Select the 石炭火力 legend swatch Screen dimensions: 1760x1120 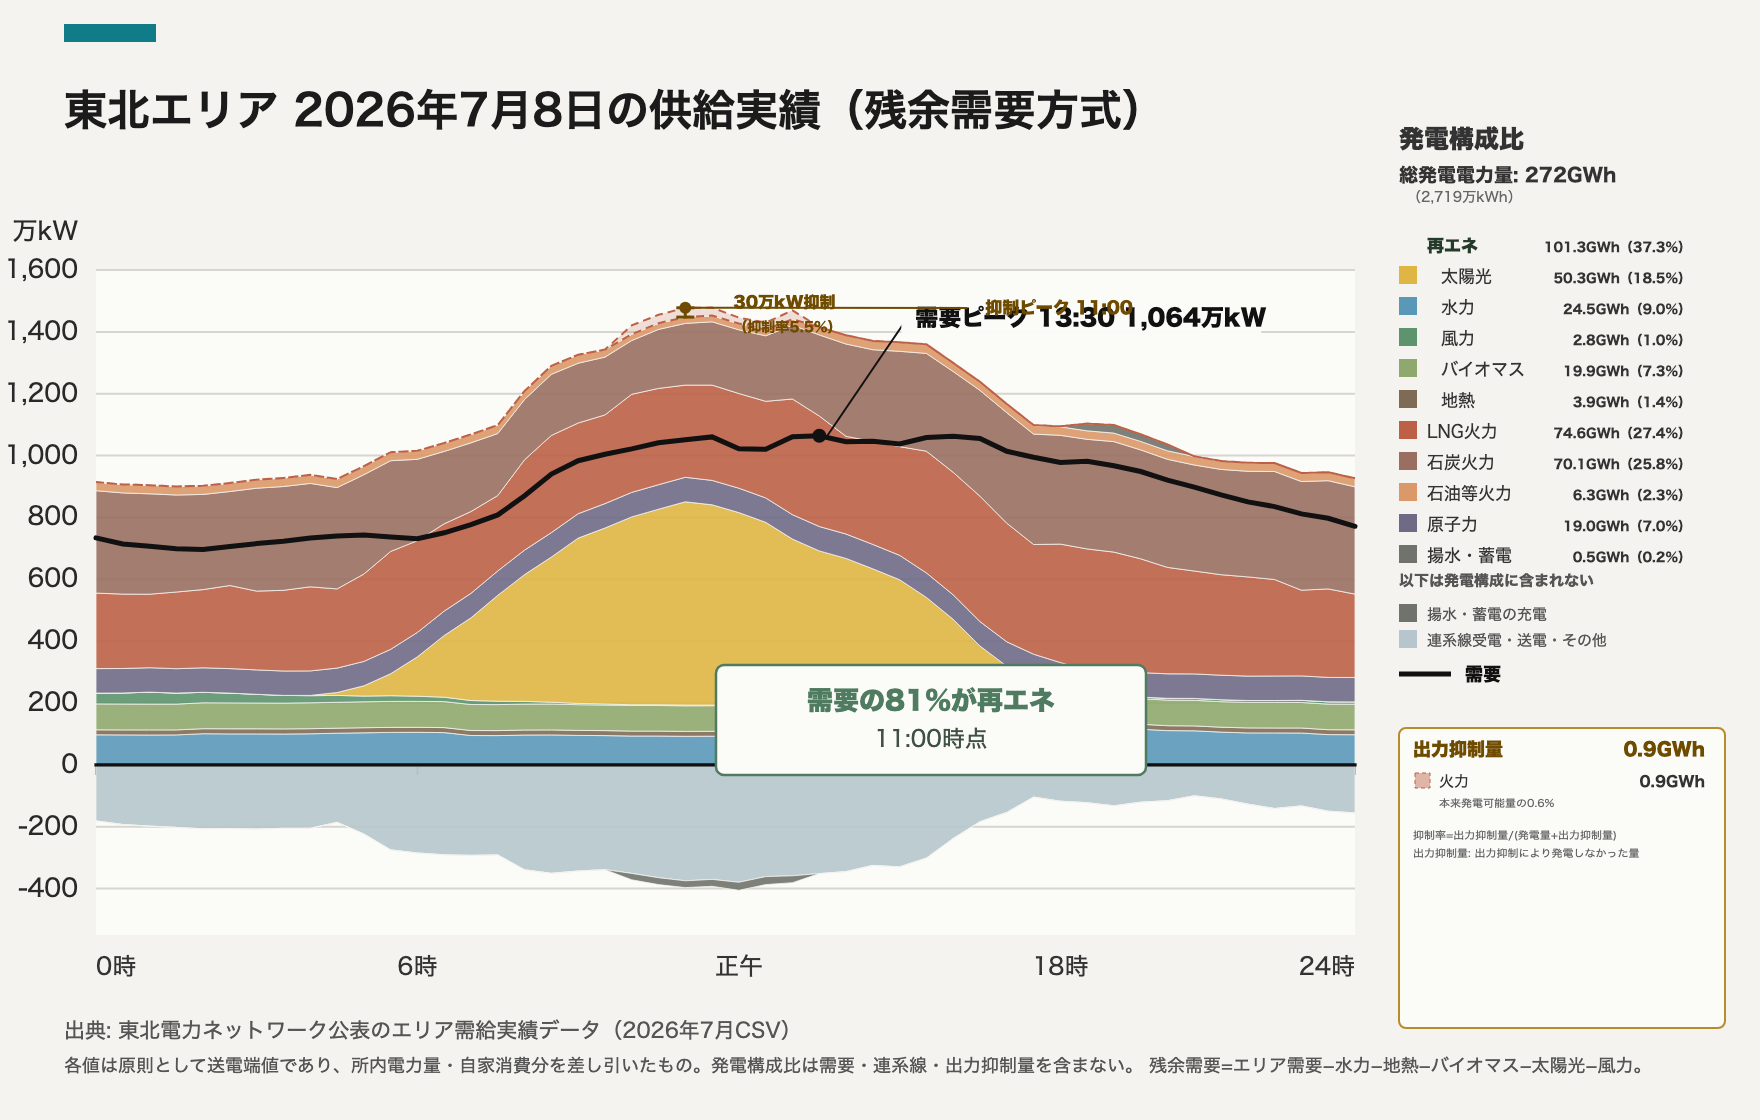pyautogui.click(x=1408, y=461)
